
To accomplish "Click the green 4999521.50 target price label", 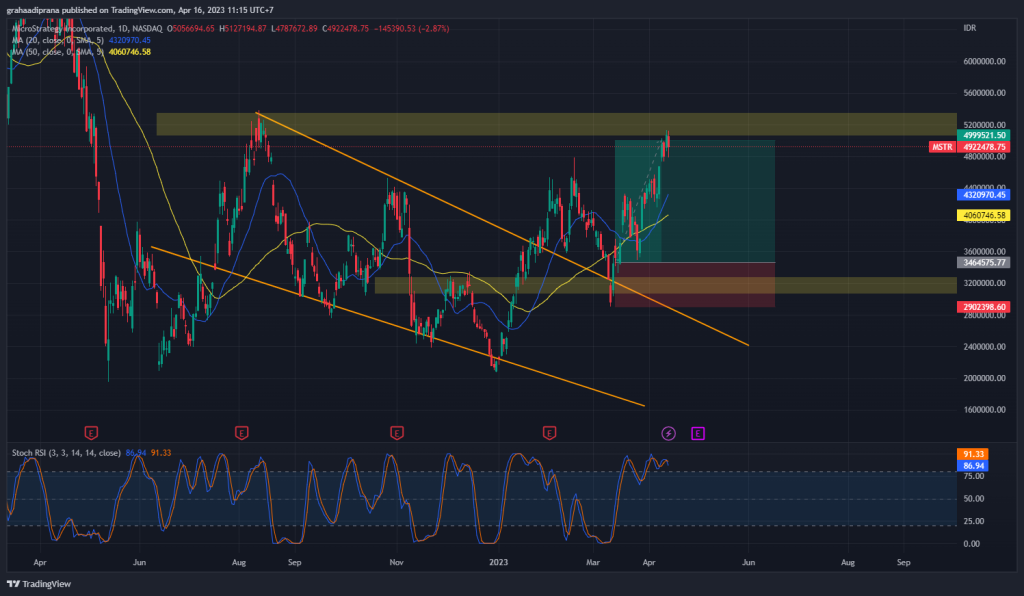I will point(984,135).
